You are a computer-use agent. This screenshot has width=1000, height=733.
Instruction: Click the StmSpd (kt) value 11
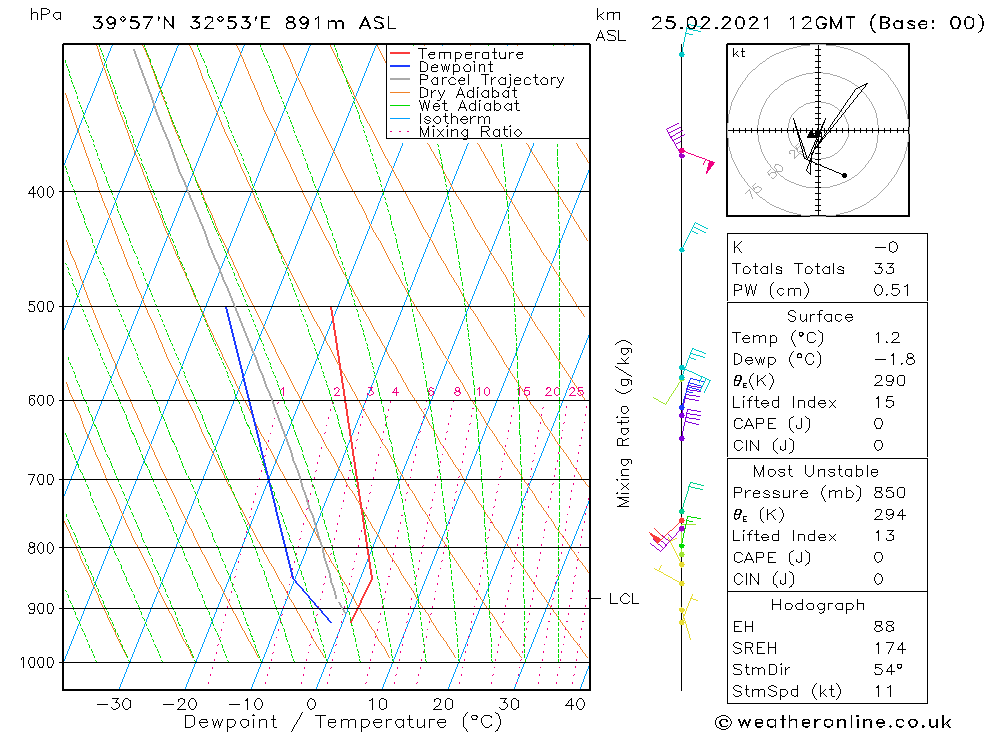tap(883, 692)
